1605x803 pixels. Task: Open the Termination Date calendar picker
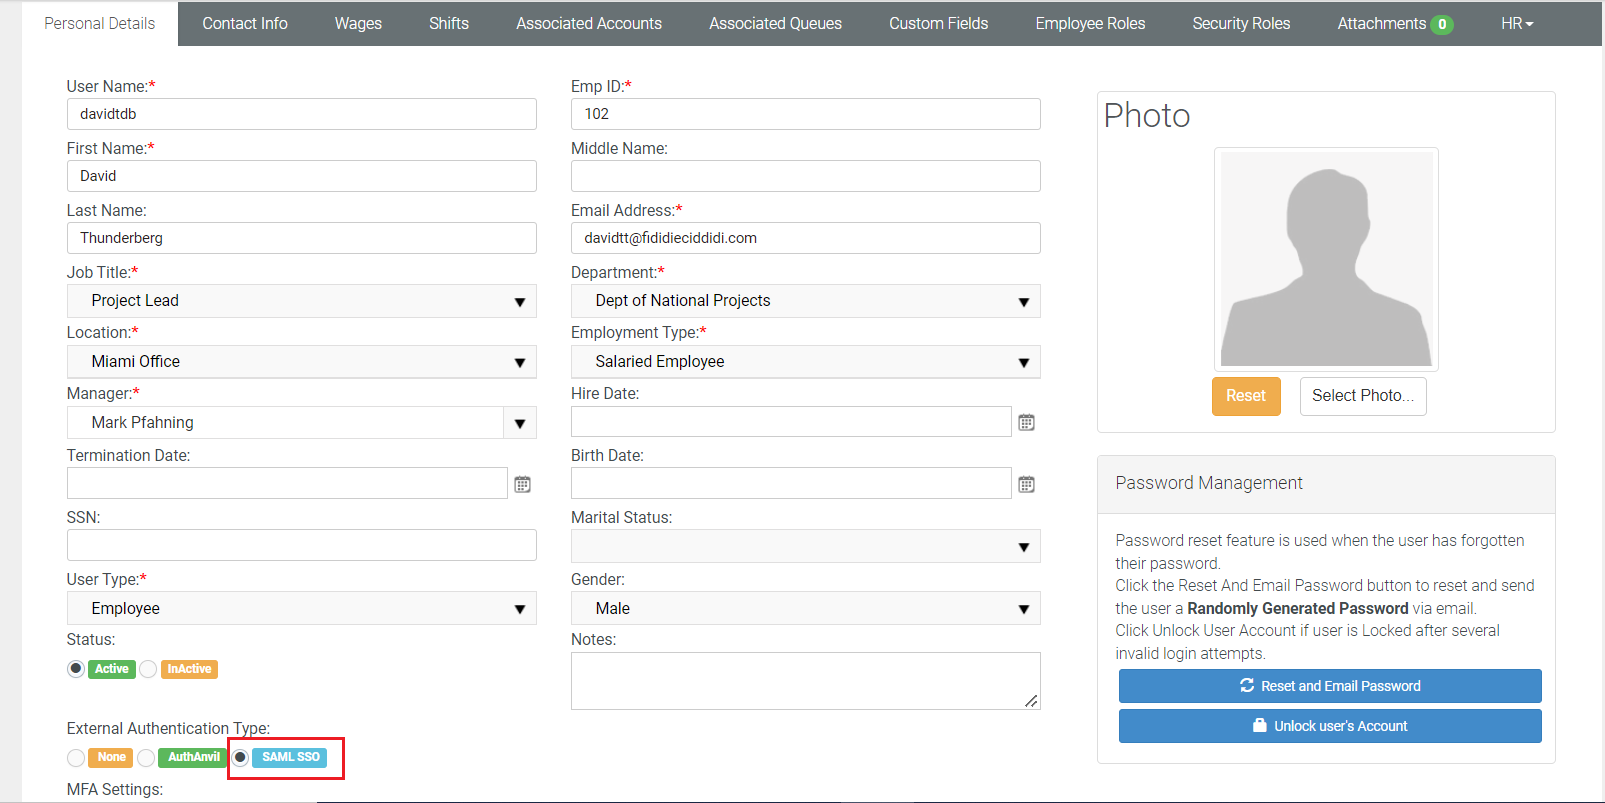click(522, 484)
